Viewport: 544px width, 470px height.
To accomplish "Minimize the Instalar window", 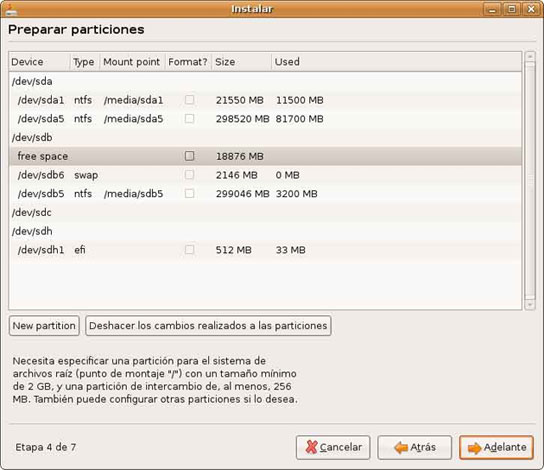I will 492,9.
